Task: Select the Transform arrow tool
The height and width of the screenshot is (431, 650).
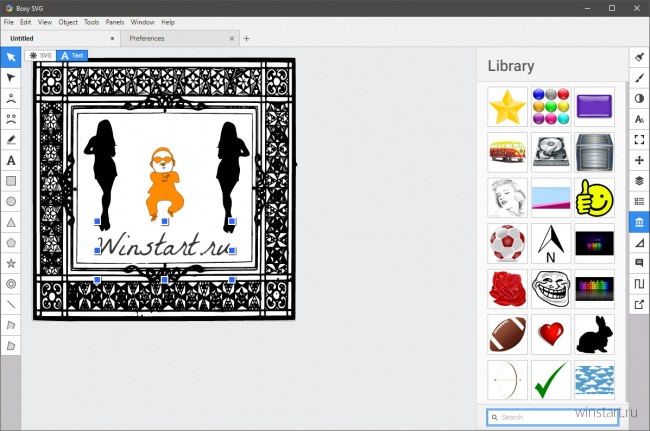Action: (11, 57)
